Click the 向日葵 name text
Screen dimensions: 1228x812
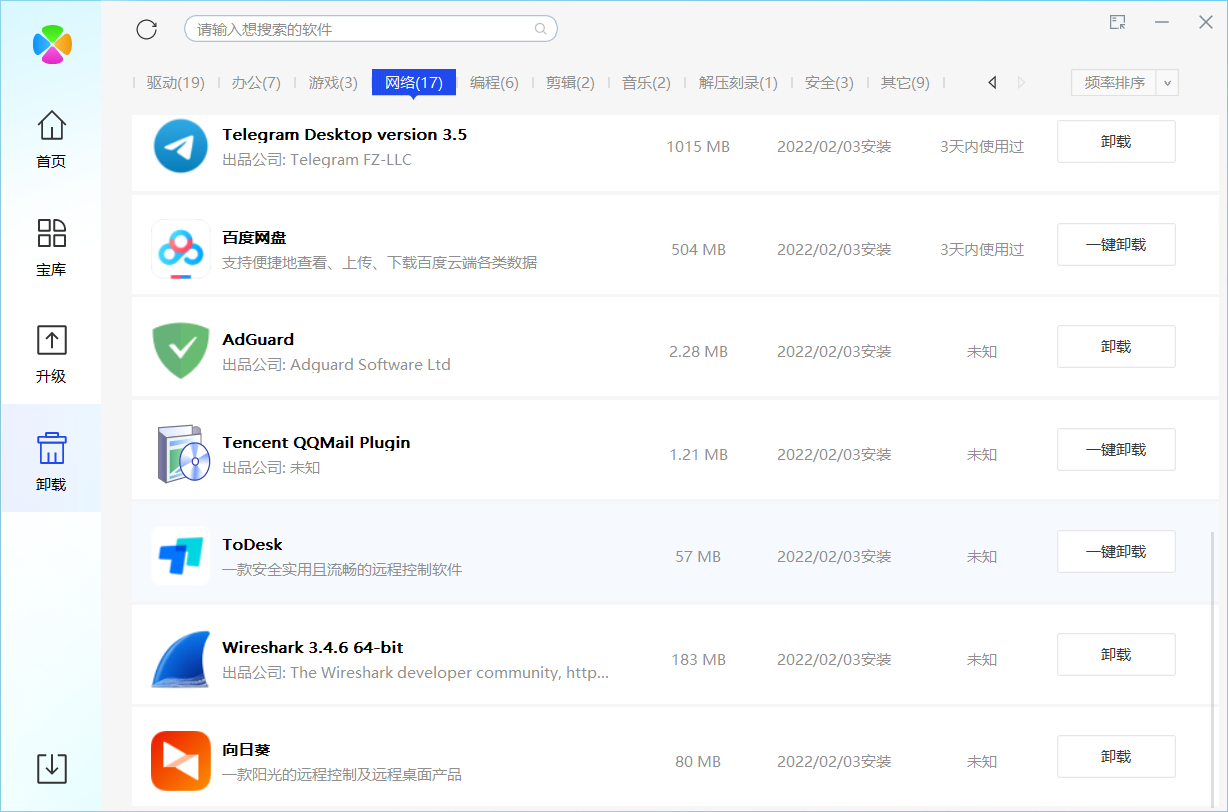tap(246, 749)
